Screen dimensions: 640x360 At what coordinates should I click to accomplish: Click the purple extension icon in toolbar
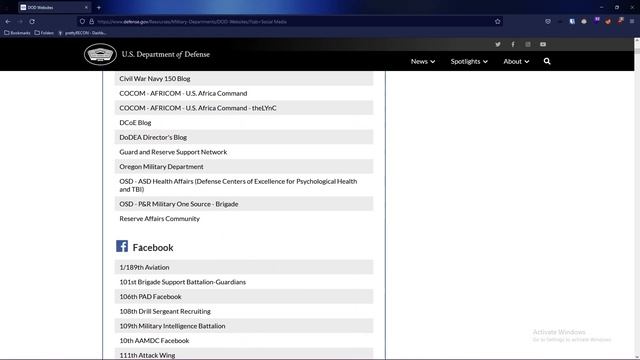[x=597, y=20]
